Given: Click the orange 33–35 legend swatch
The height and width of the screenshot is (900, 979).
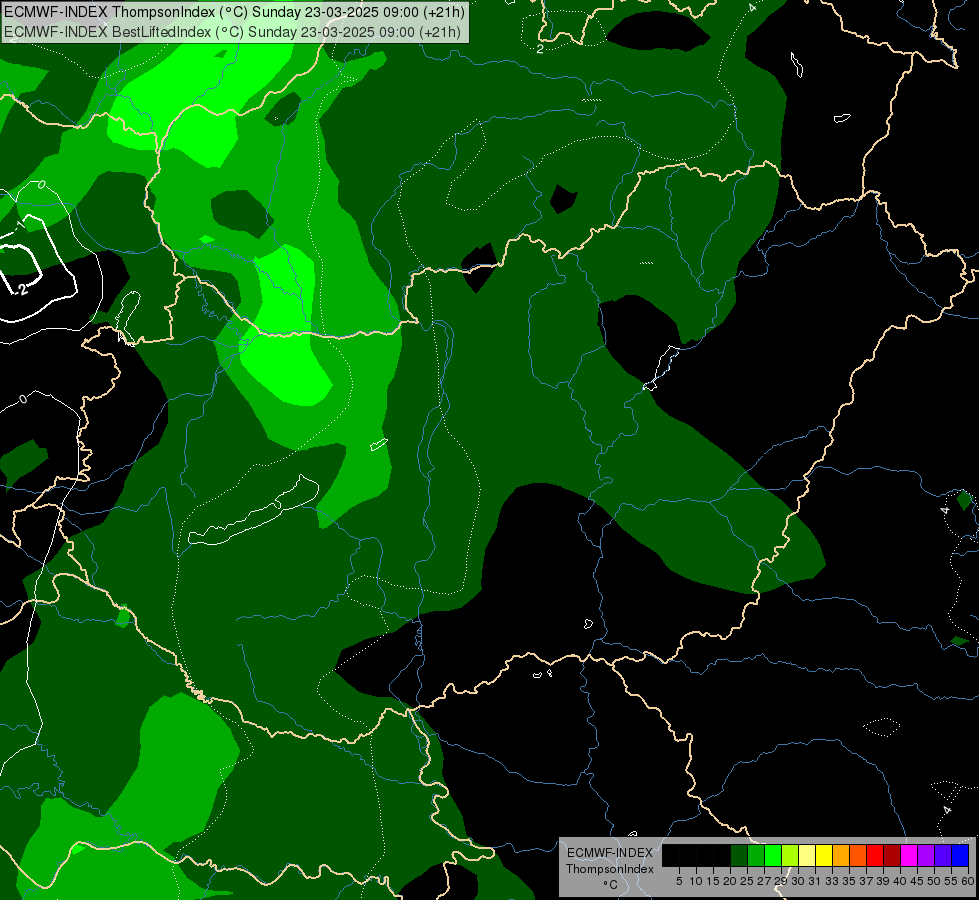Looking at the screenshot, I should point(840,855).
